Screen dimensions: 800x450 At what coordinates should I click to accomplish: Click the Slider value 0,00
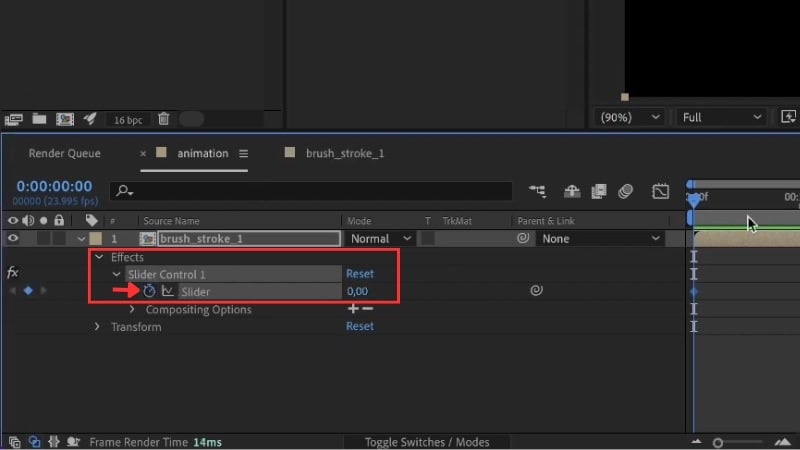click(x=357, y=291)
